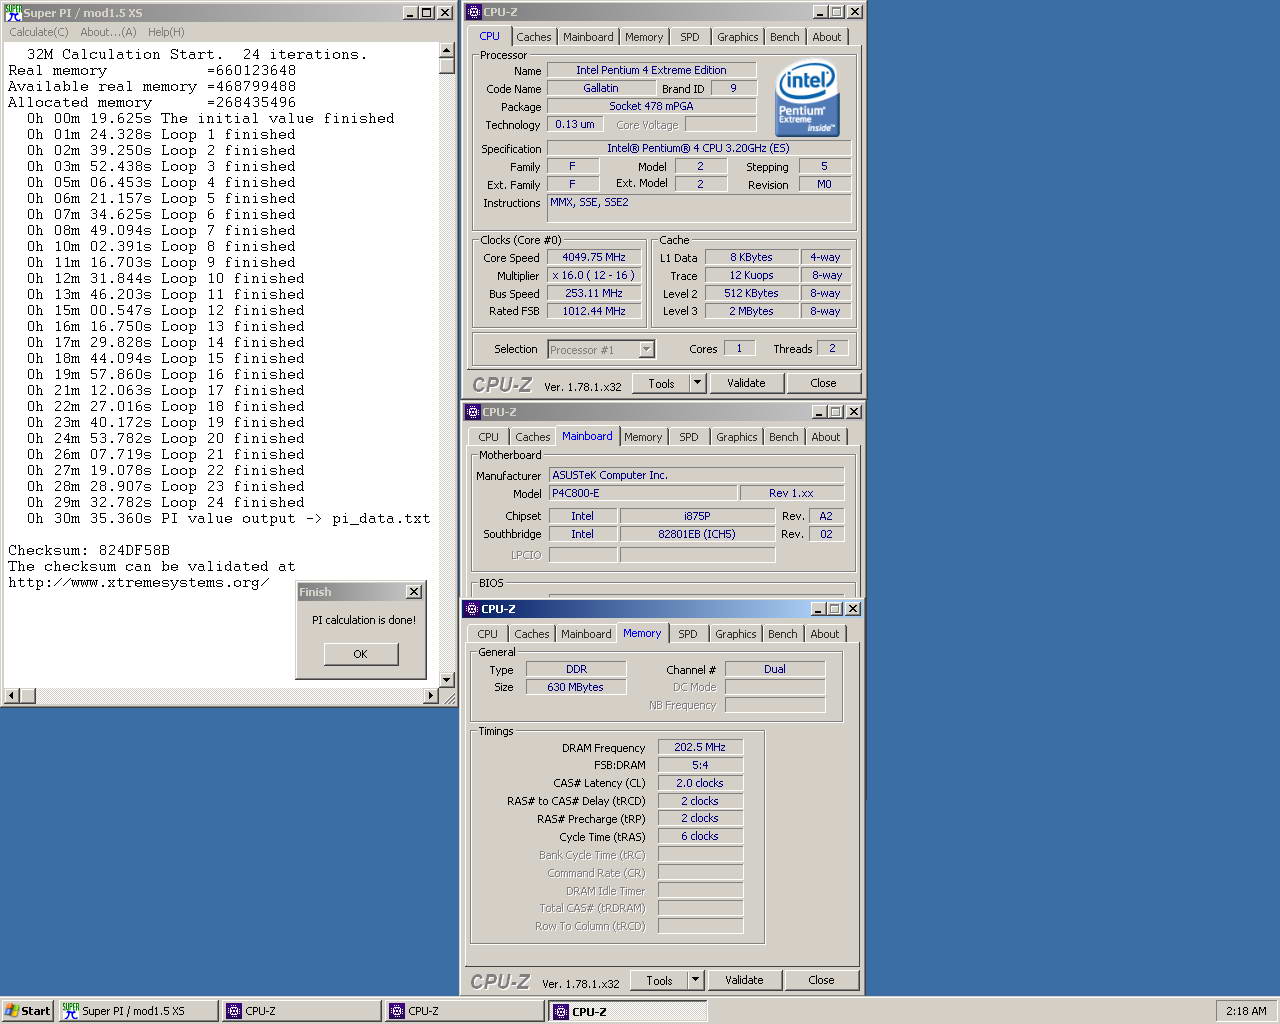Click Checksum: 824DF58B text line
This screenshot has height=1024, width=1280.
pos(89,550)
